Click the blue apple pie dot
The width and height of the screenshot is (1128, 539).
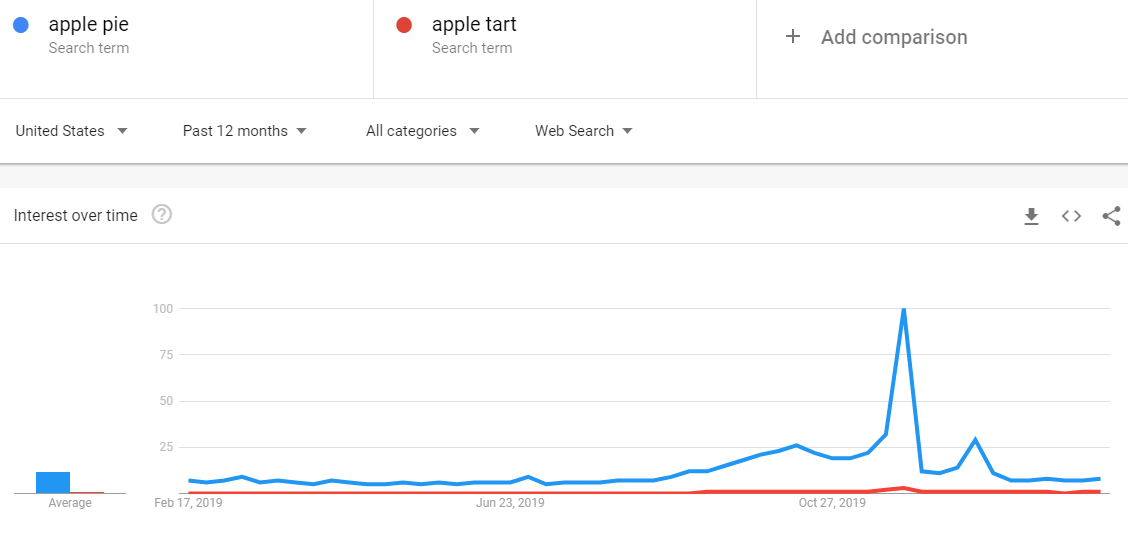click(x=21, y=25)
